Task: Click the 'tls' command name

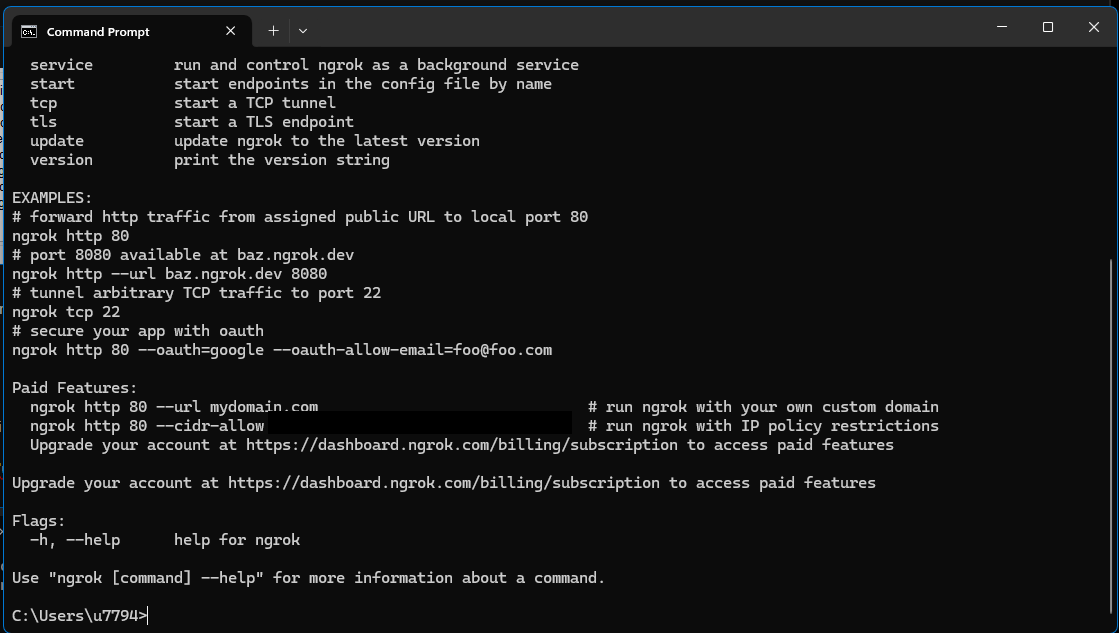Action: pos(44,122)
